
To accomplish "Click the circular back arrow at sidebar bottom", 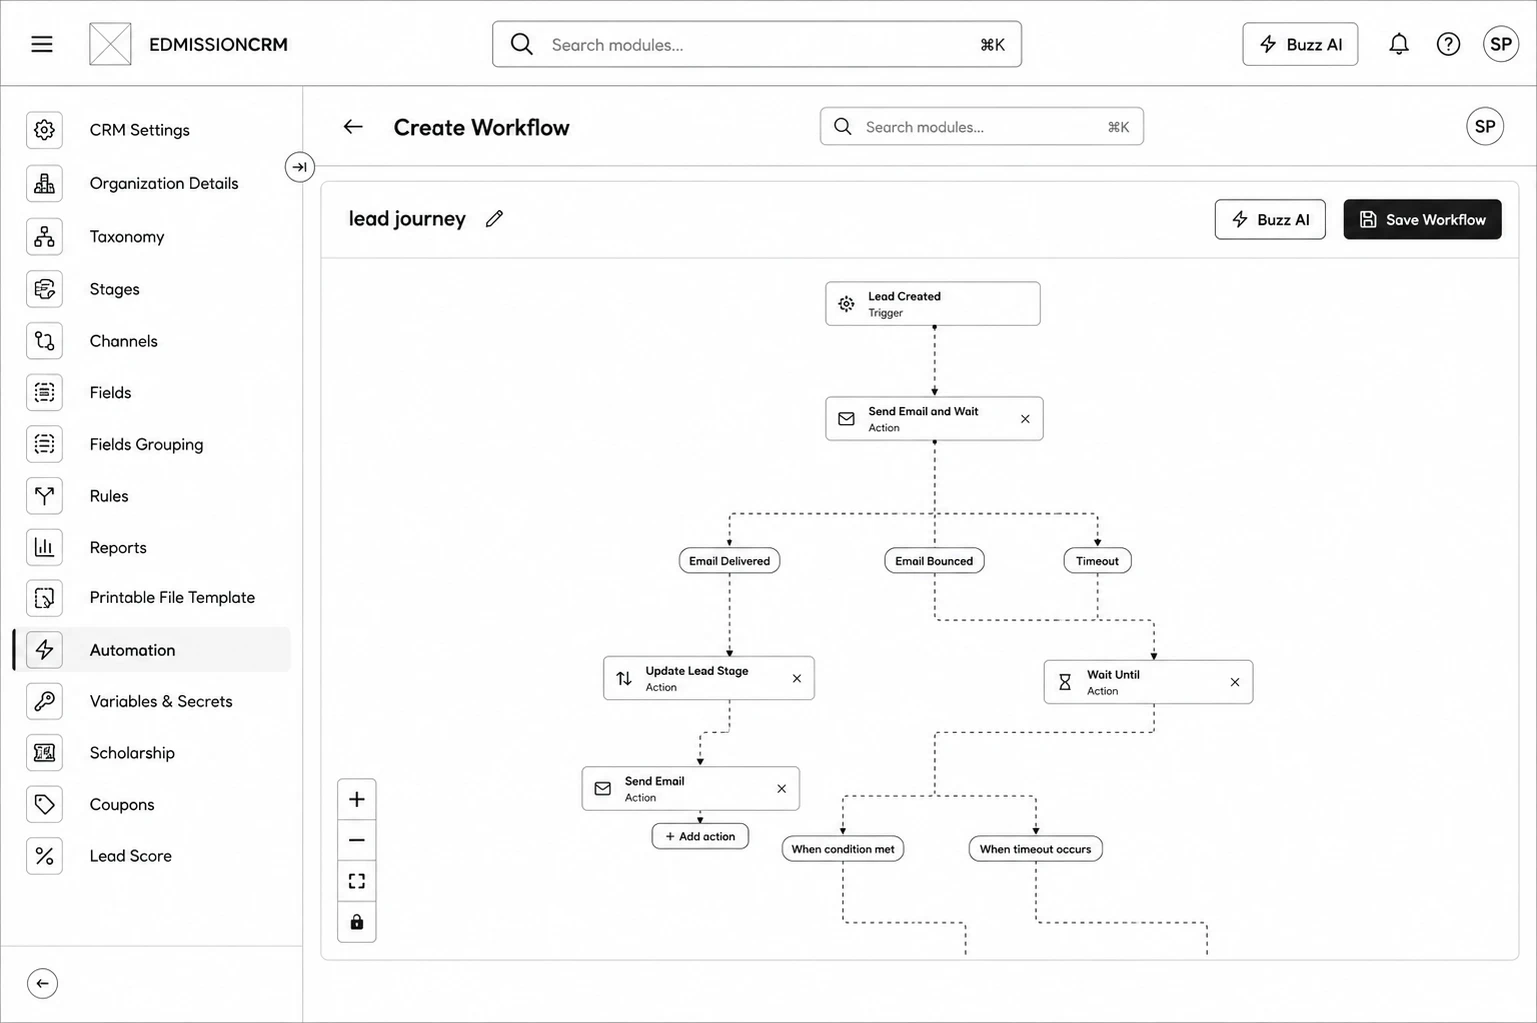I will [42, 984].
